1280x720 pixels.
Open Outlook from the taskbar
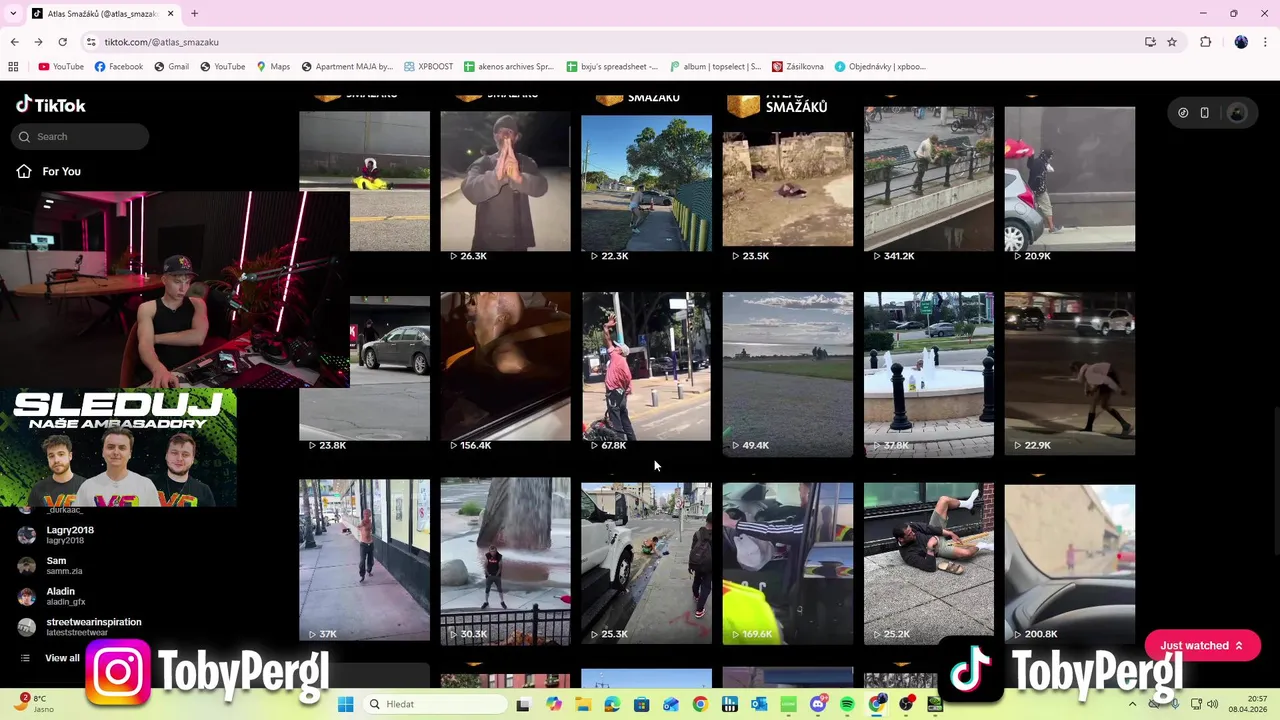759,705
